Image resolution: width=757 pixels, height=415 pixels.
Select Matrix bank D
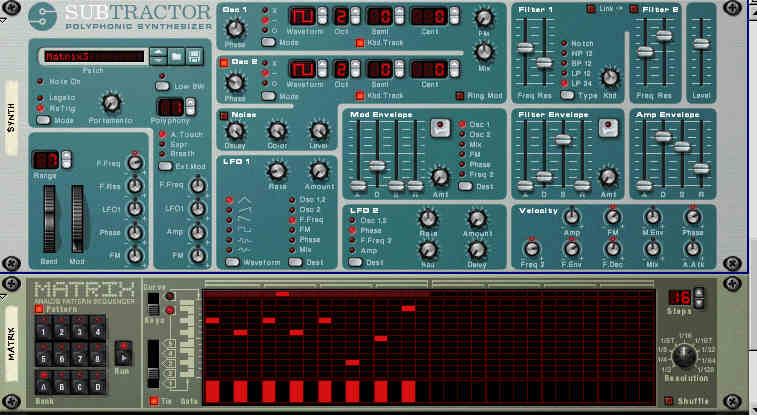(x=98, y=384)
